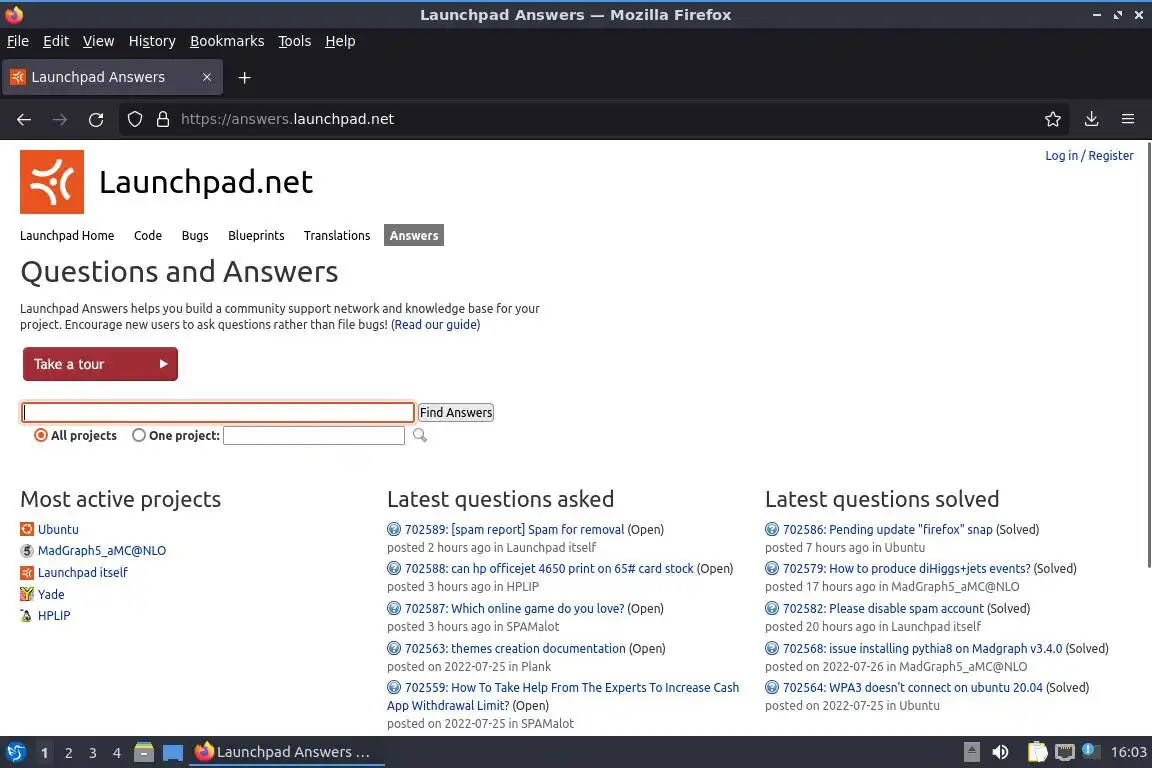
Task: Switch to virtual desktop 2
Action: (x=68, y=753)
